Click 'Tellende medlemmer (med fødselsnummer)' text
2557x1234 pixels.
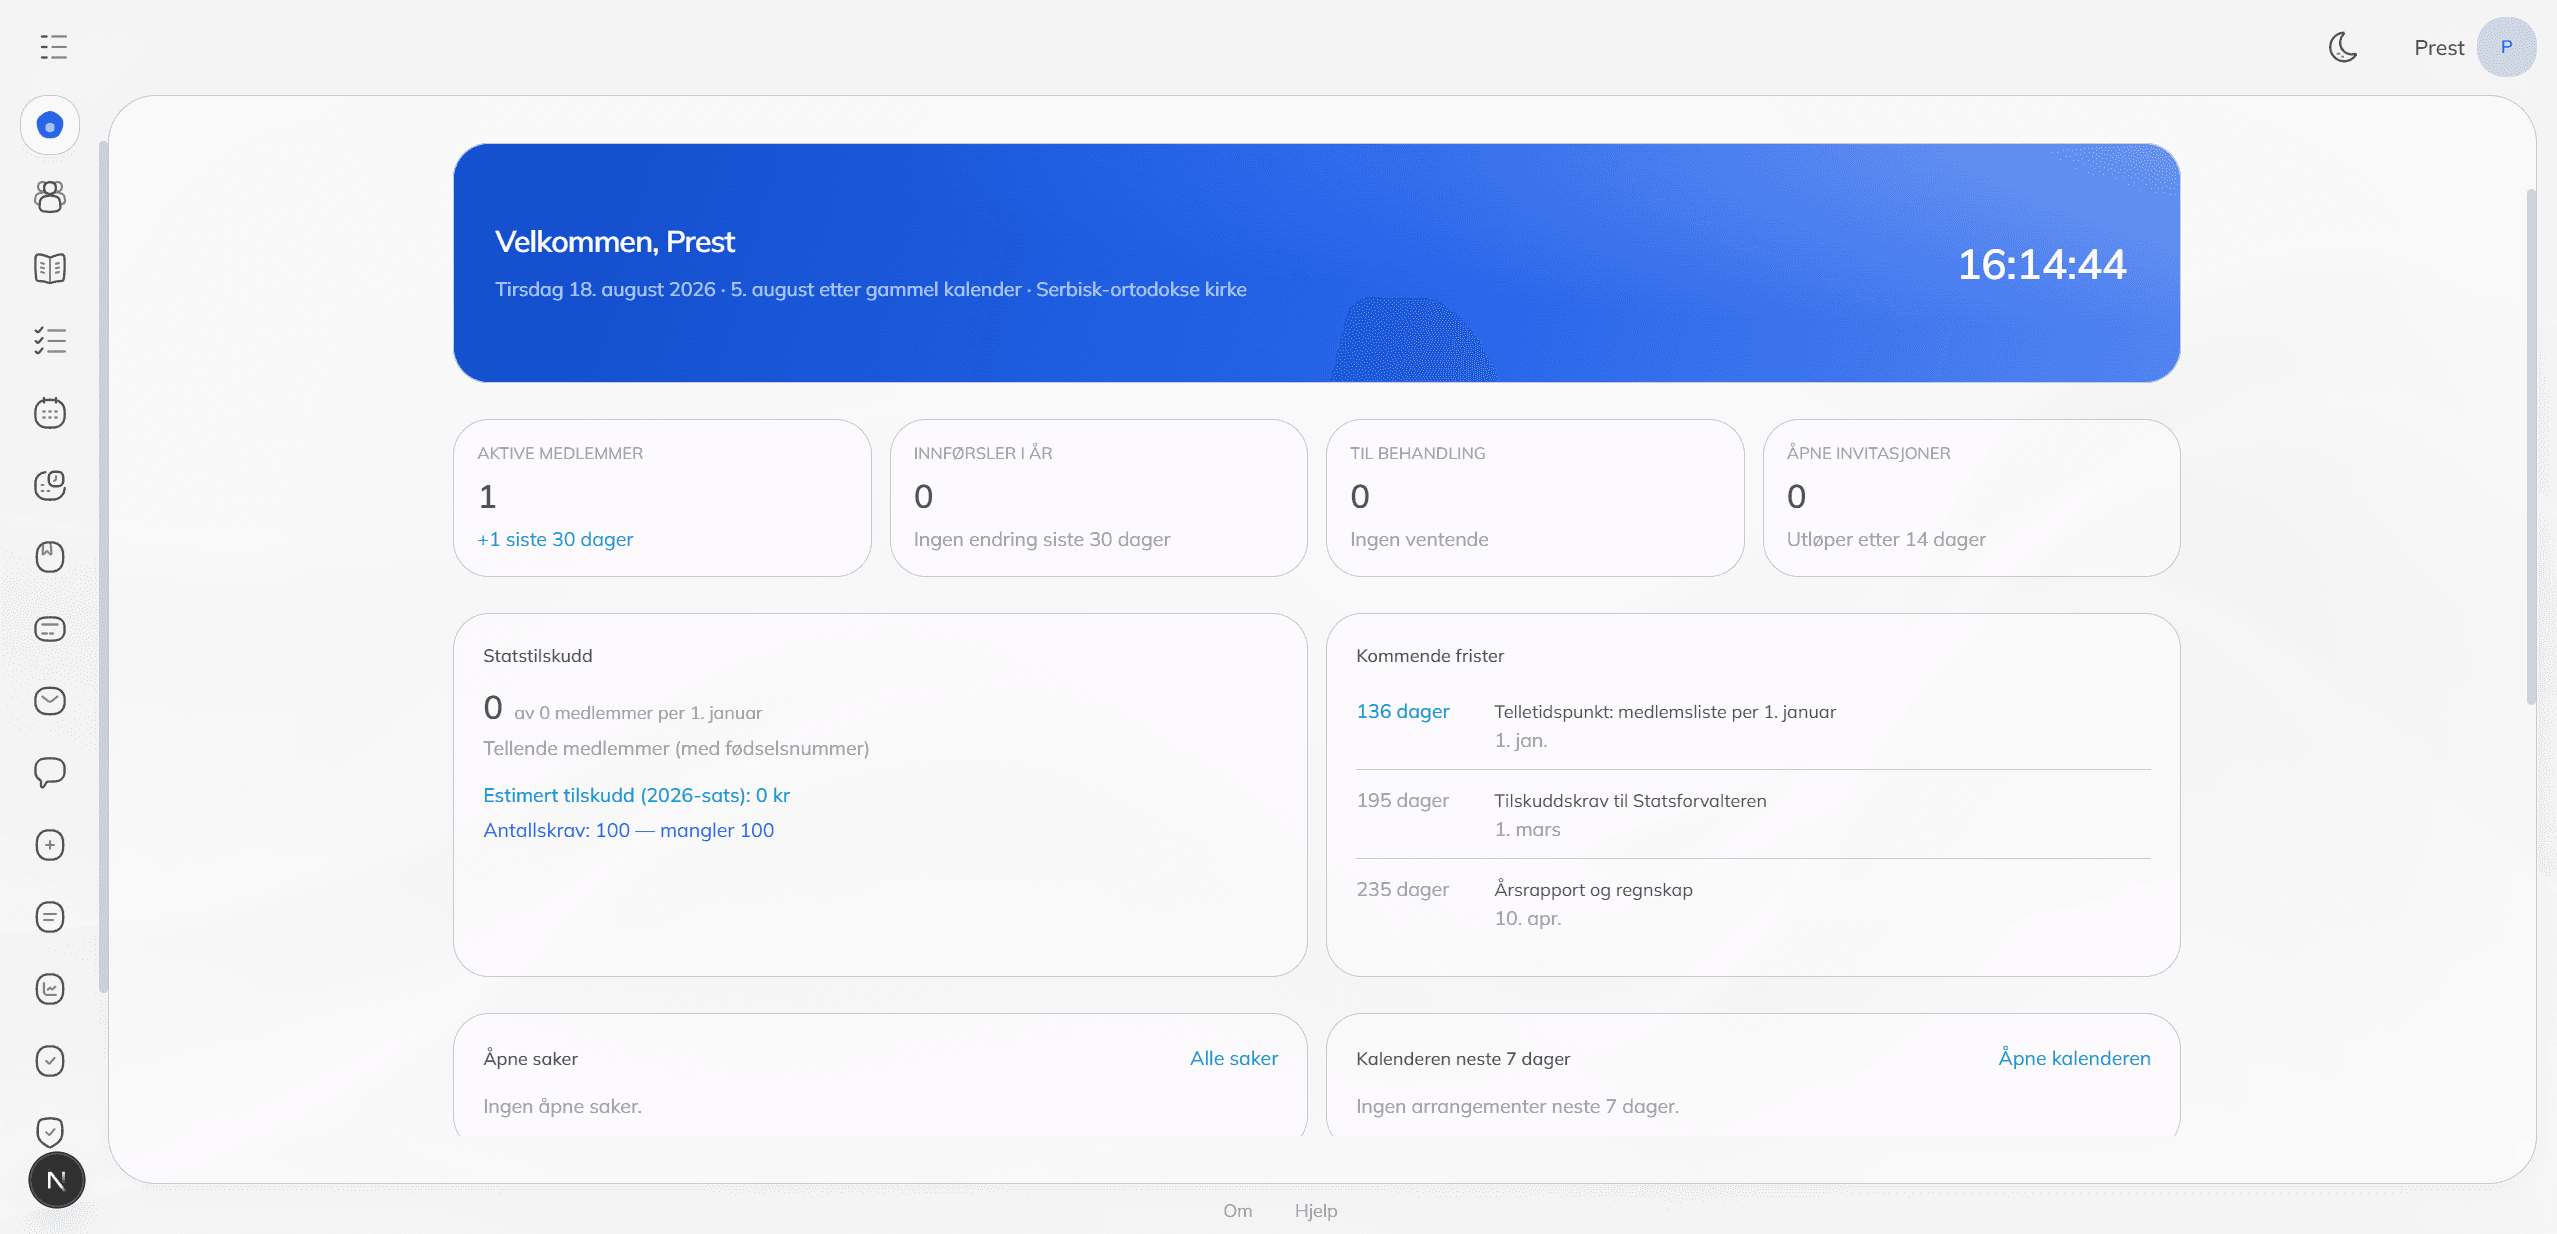675,748
